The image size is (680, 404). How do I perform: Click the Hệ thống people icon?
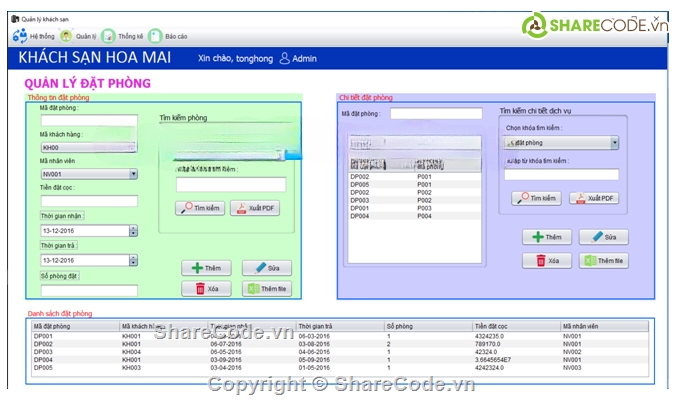pyautogui.click(x=20, y=36)
